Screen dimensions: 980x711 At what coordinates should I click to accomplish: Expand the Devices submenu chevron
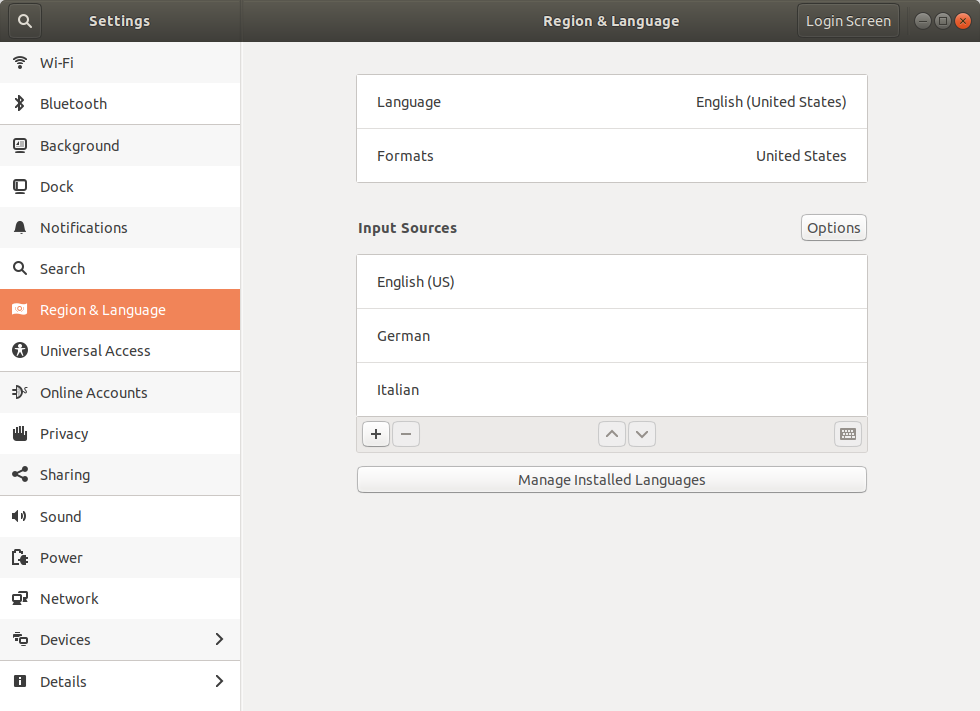point(219,640)
